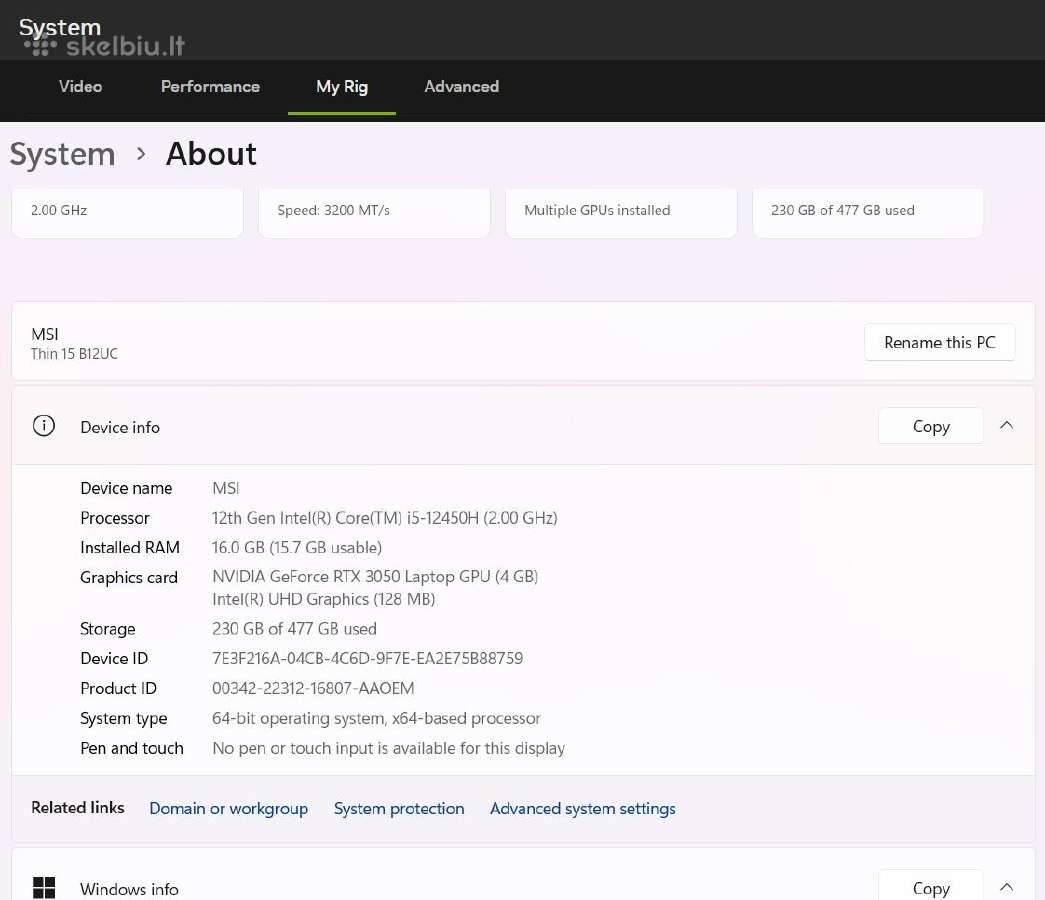Click the 230 GB of 477 GB used card

click(868, 212)
